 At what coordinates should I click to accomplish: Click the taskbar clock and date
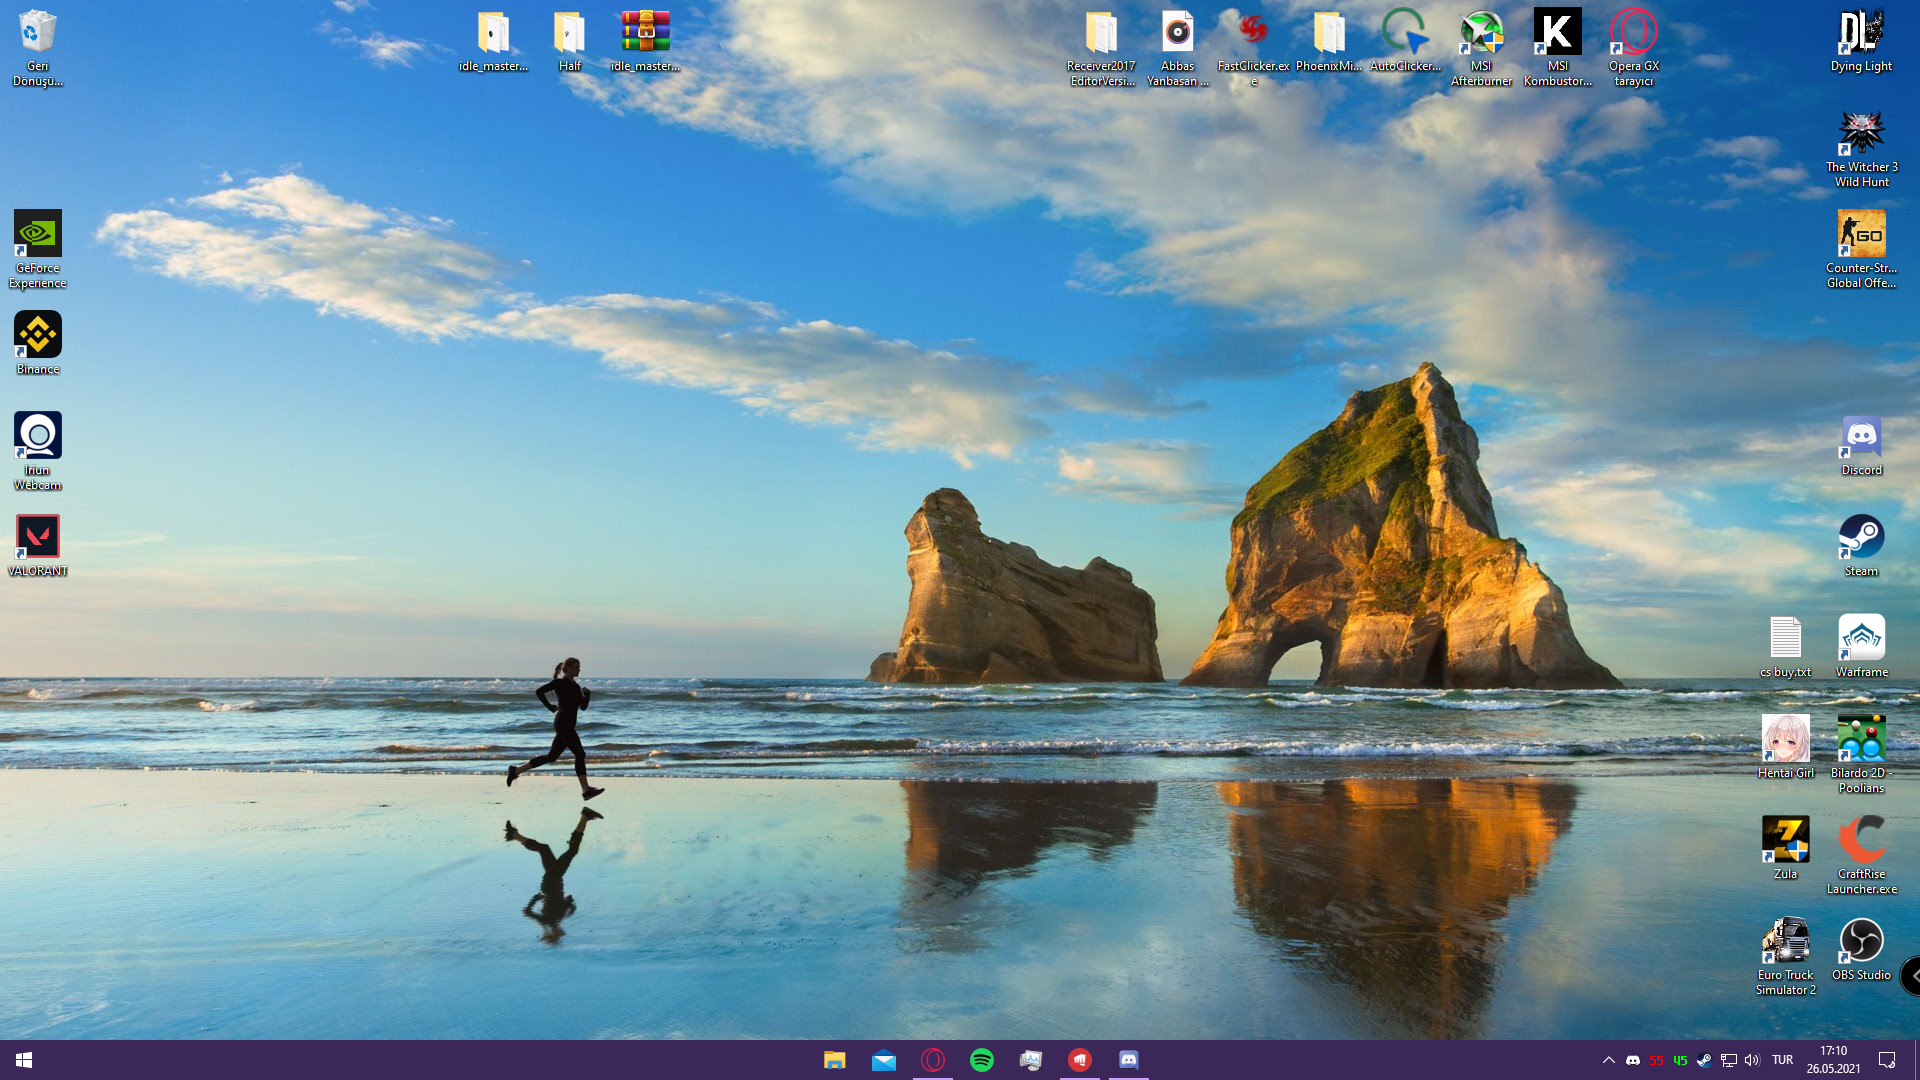[x=1833, y=1060]
